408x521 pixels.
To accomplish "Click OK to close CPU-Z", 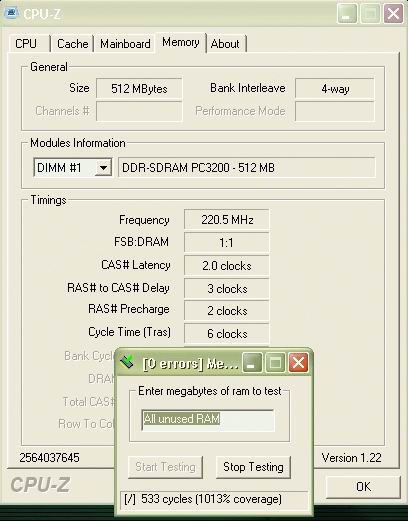I will tap(363, 487).
